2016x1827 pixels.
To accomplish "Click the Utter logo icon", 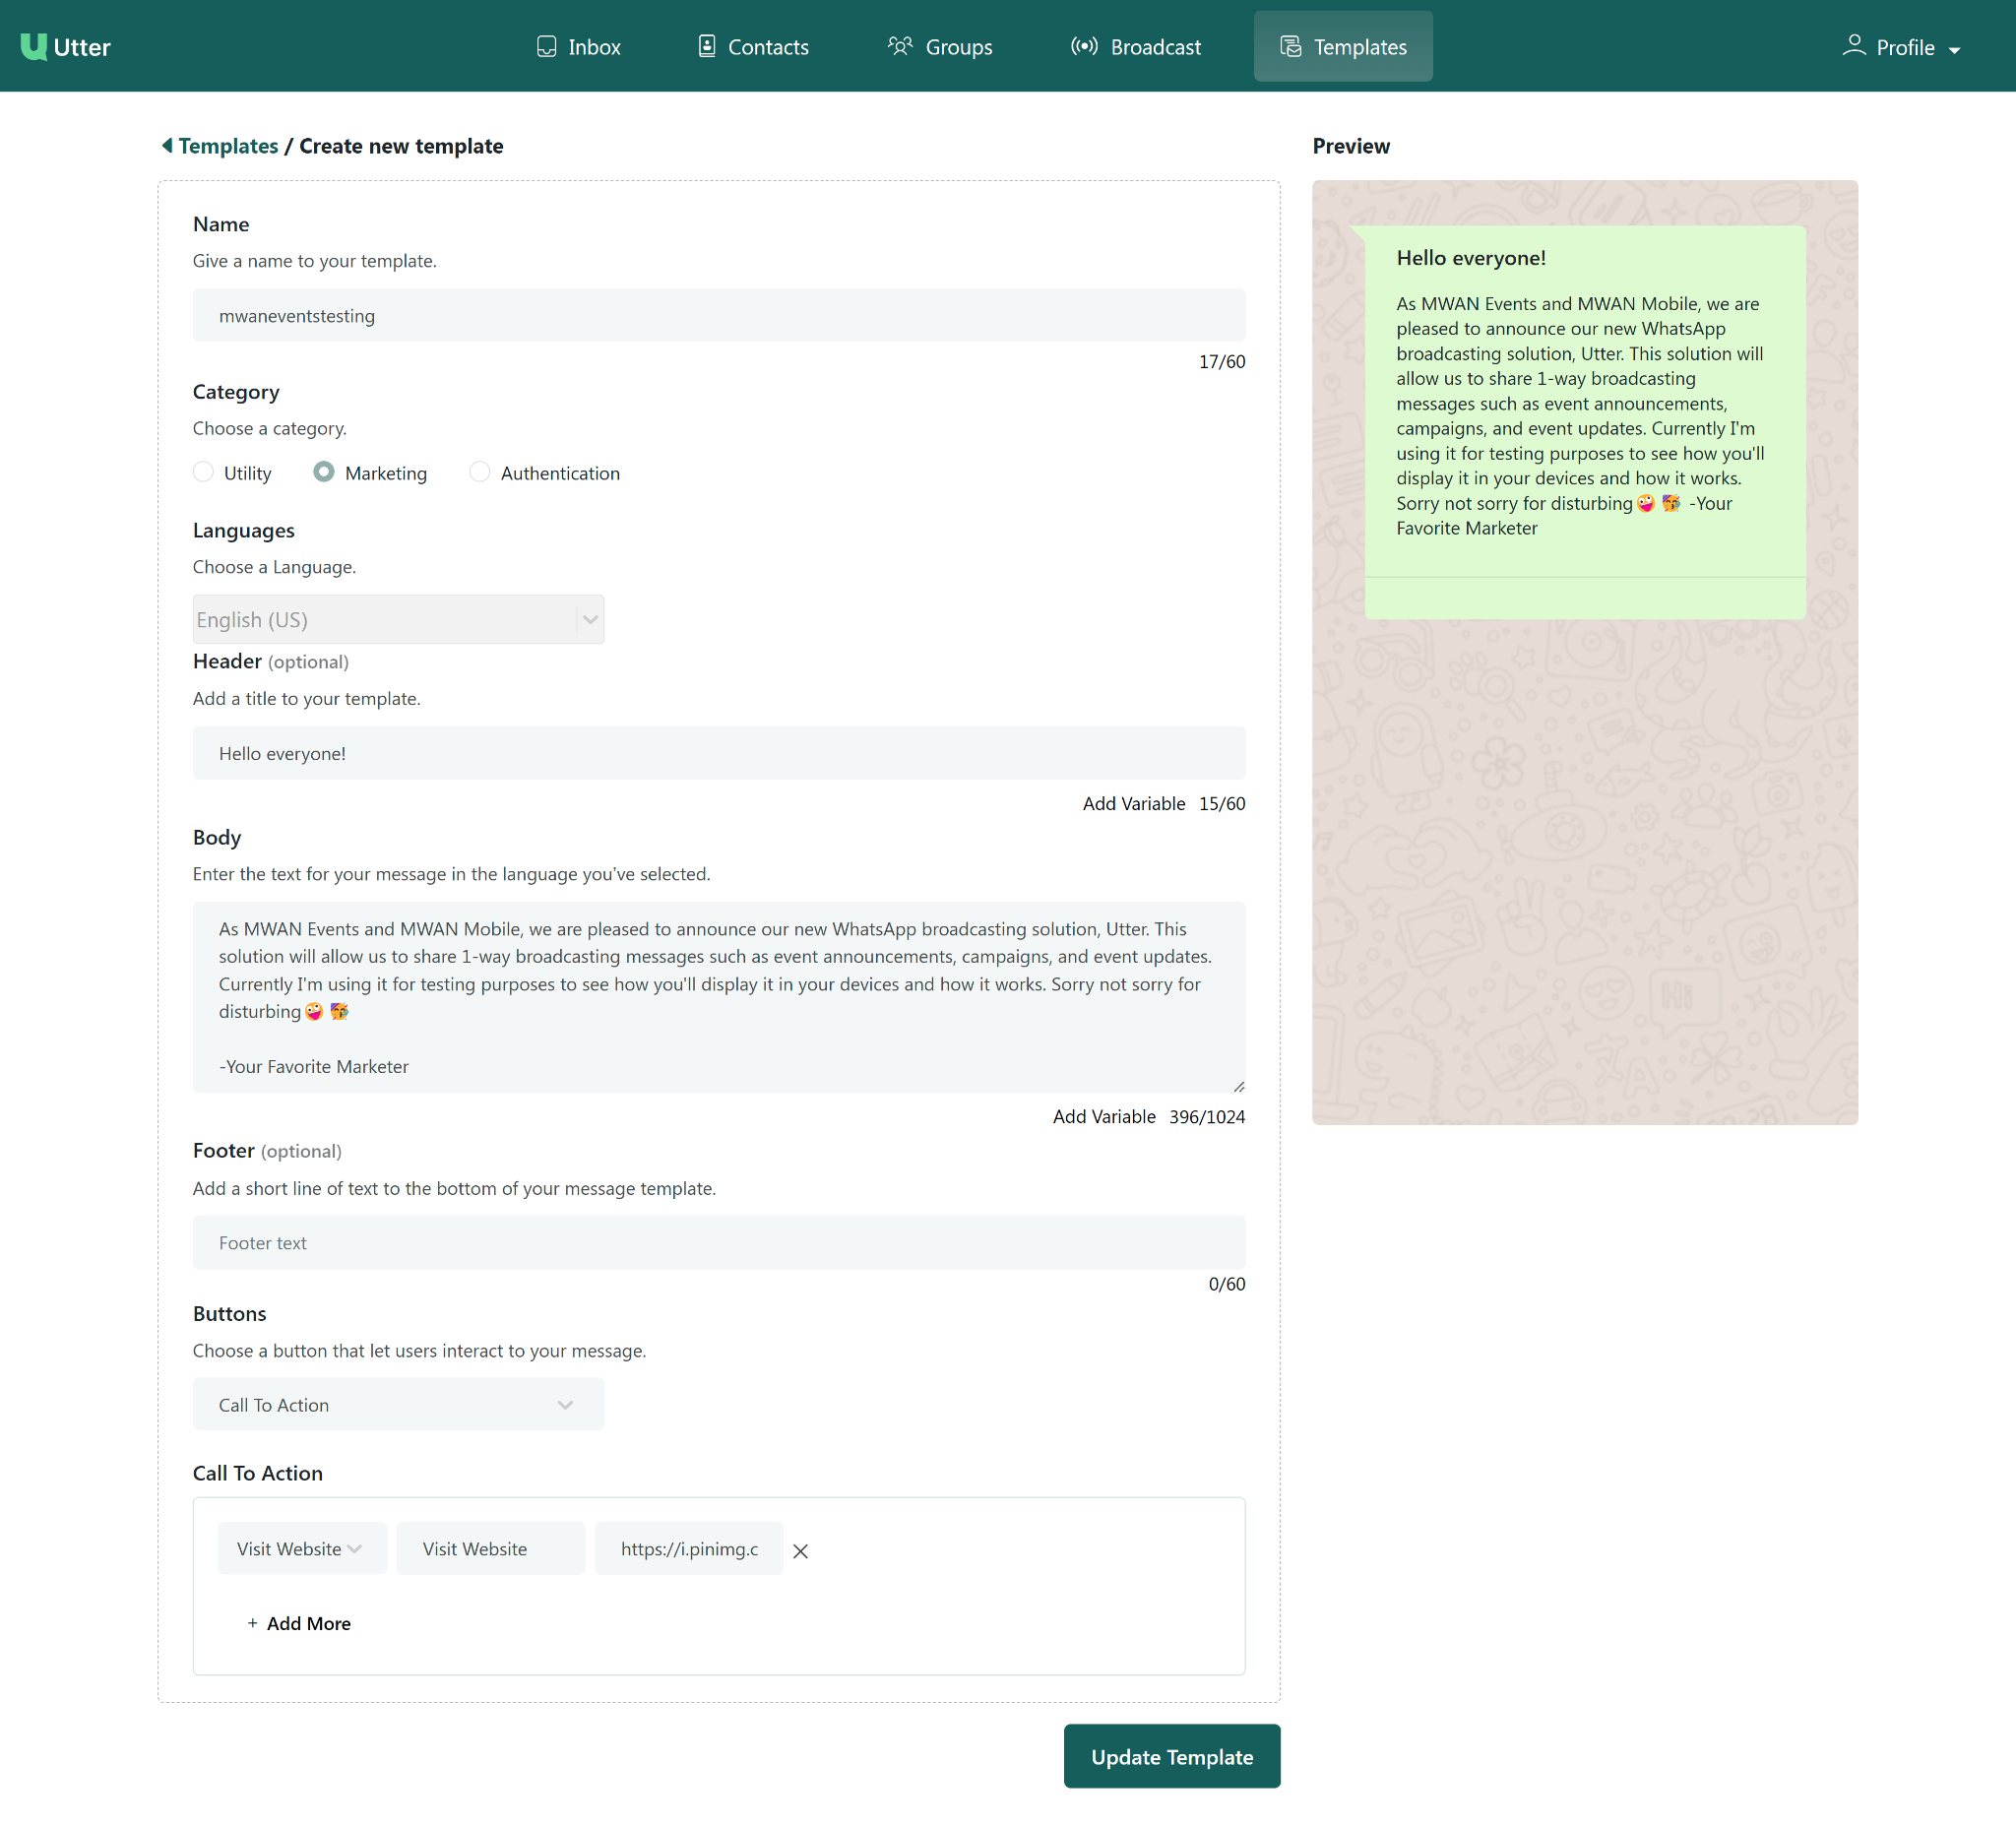I will [x=34, y=47].
